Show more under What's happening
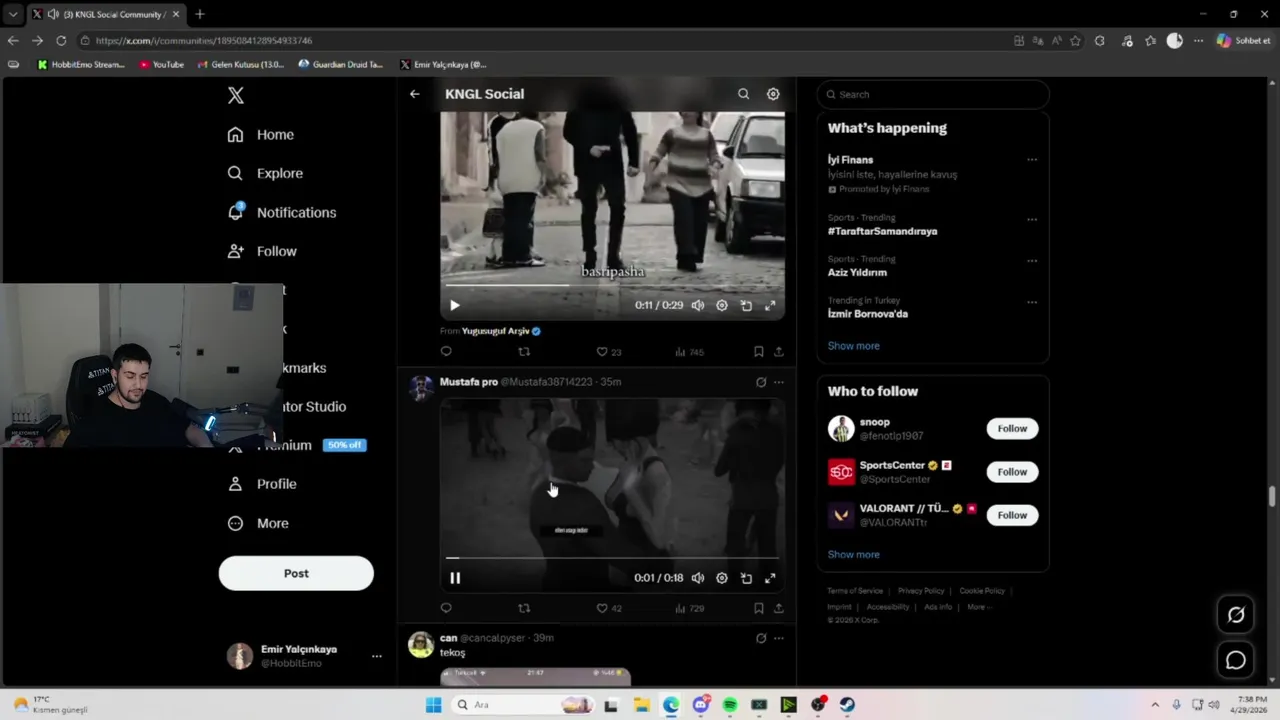1280x720 pixels. [x=854, y=346]
